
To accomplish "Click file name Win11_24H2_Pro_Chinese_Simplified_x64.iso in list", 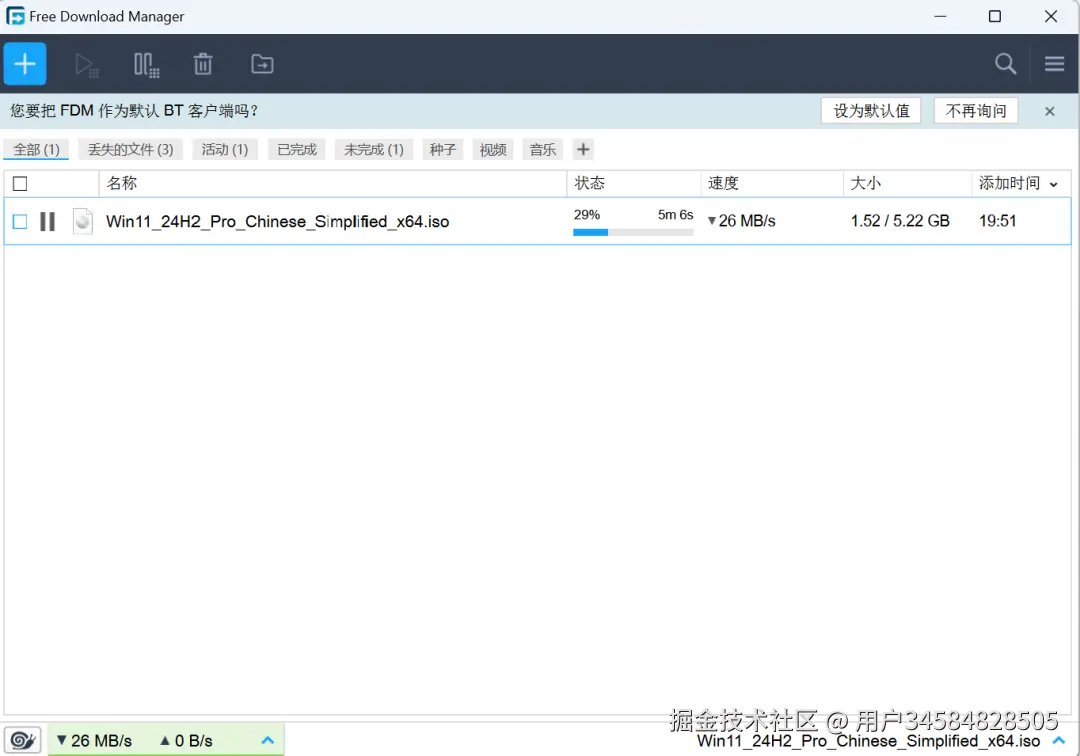I will (x=278, y=221).
